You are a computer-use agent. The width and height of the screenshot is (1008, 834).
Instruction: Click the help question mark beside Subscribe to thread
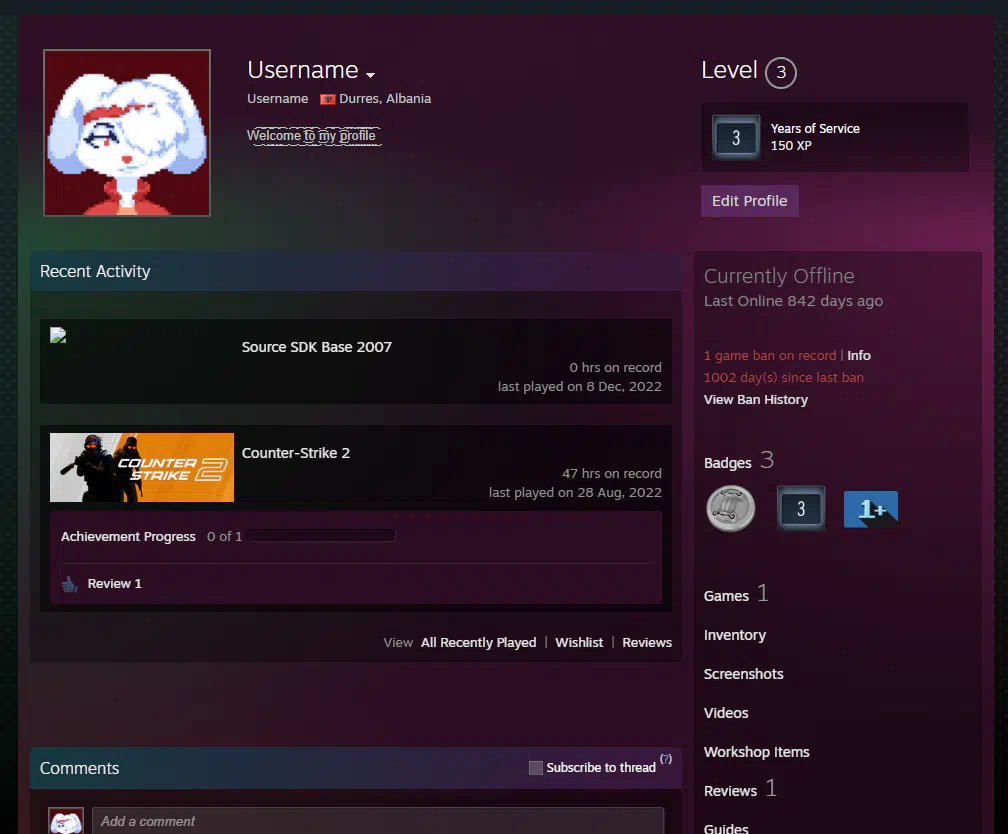pos(666,759)
